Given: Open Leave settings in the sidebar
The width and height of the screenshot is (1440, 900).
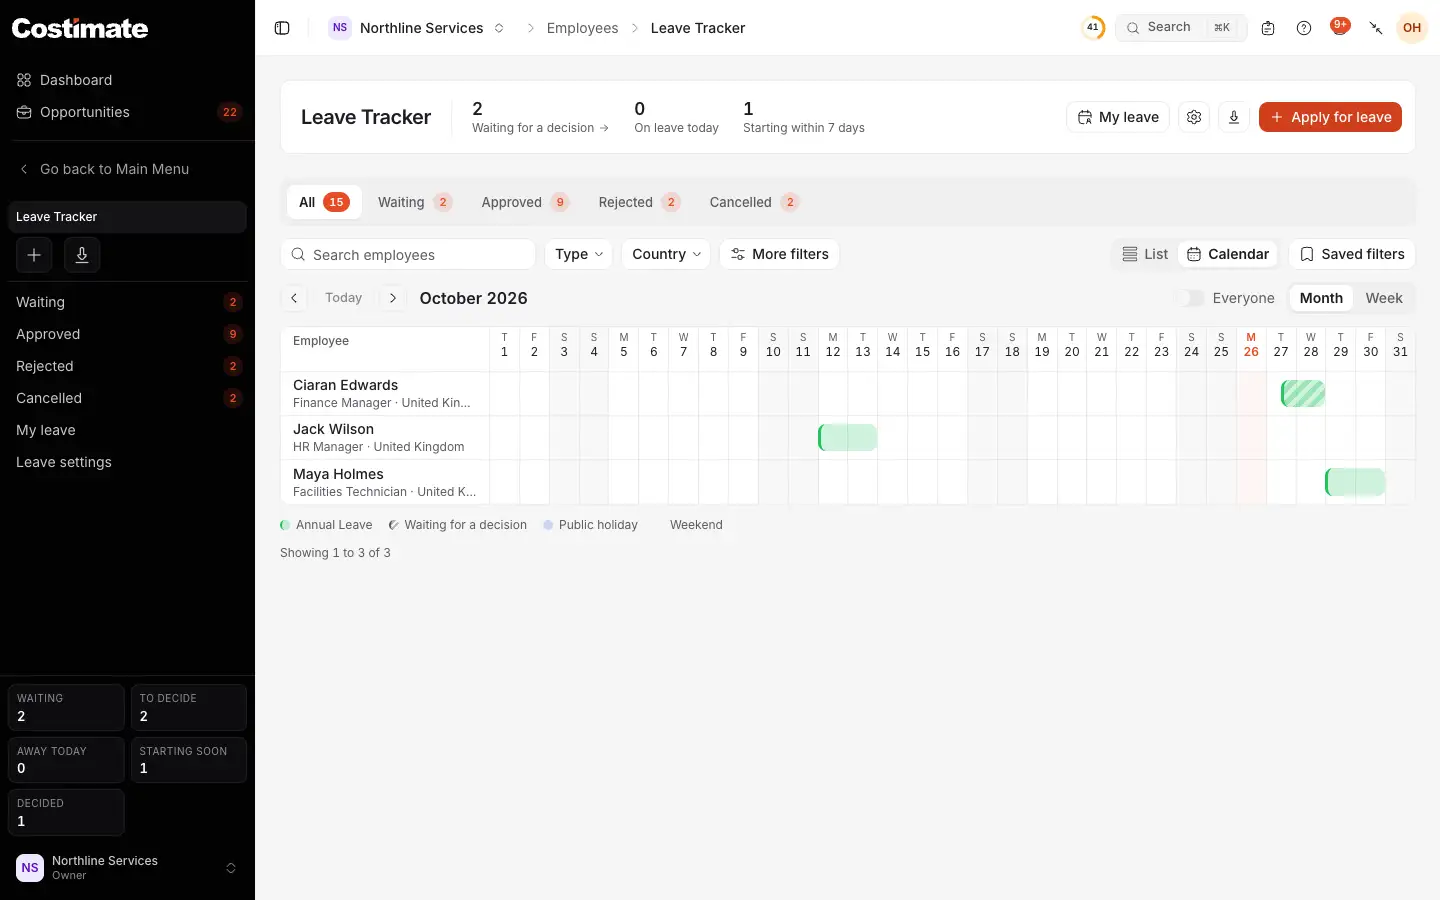Looking at the screenshot, I should click(x=127, y=462).
